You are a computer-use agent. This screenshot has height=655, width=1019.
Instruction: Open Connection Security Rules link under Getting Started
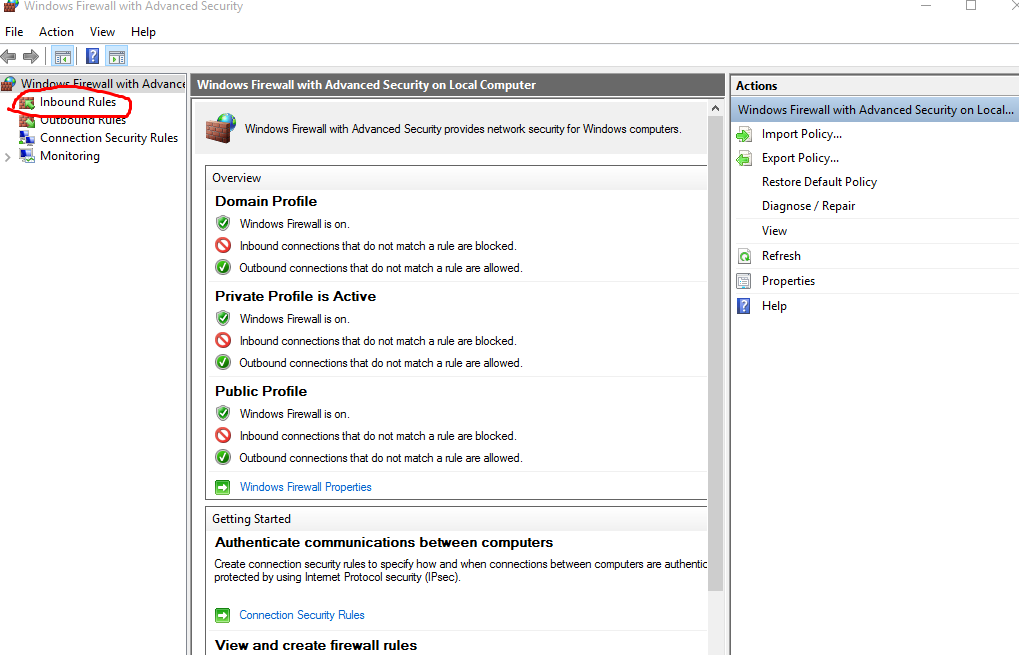point(302,615)
